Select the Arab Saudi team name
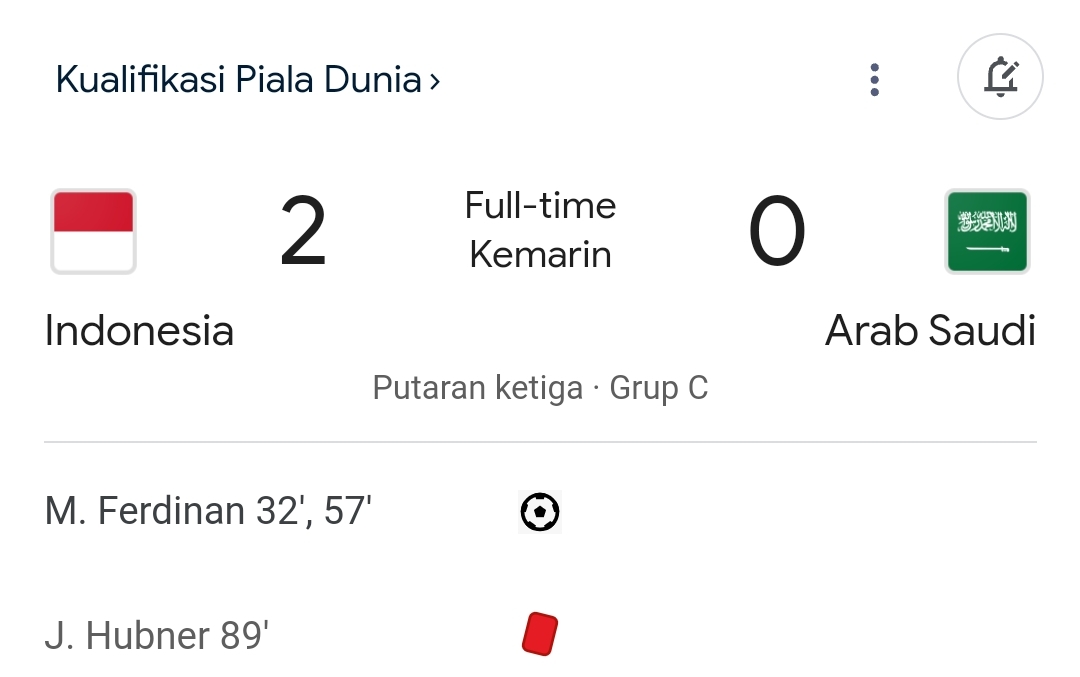 tap(930, 331)
